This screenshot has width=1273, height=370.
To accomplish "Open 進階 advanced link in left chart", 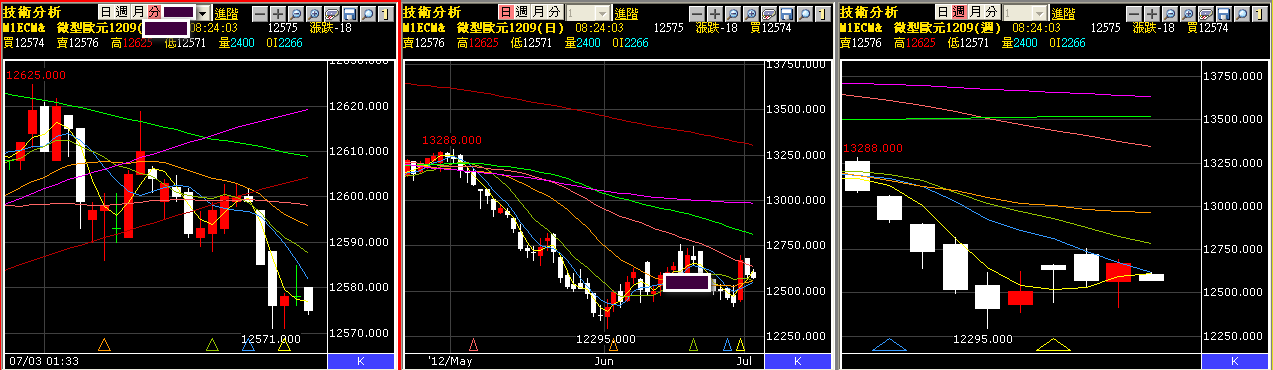I will tap(226, 14).
